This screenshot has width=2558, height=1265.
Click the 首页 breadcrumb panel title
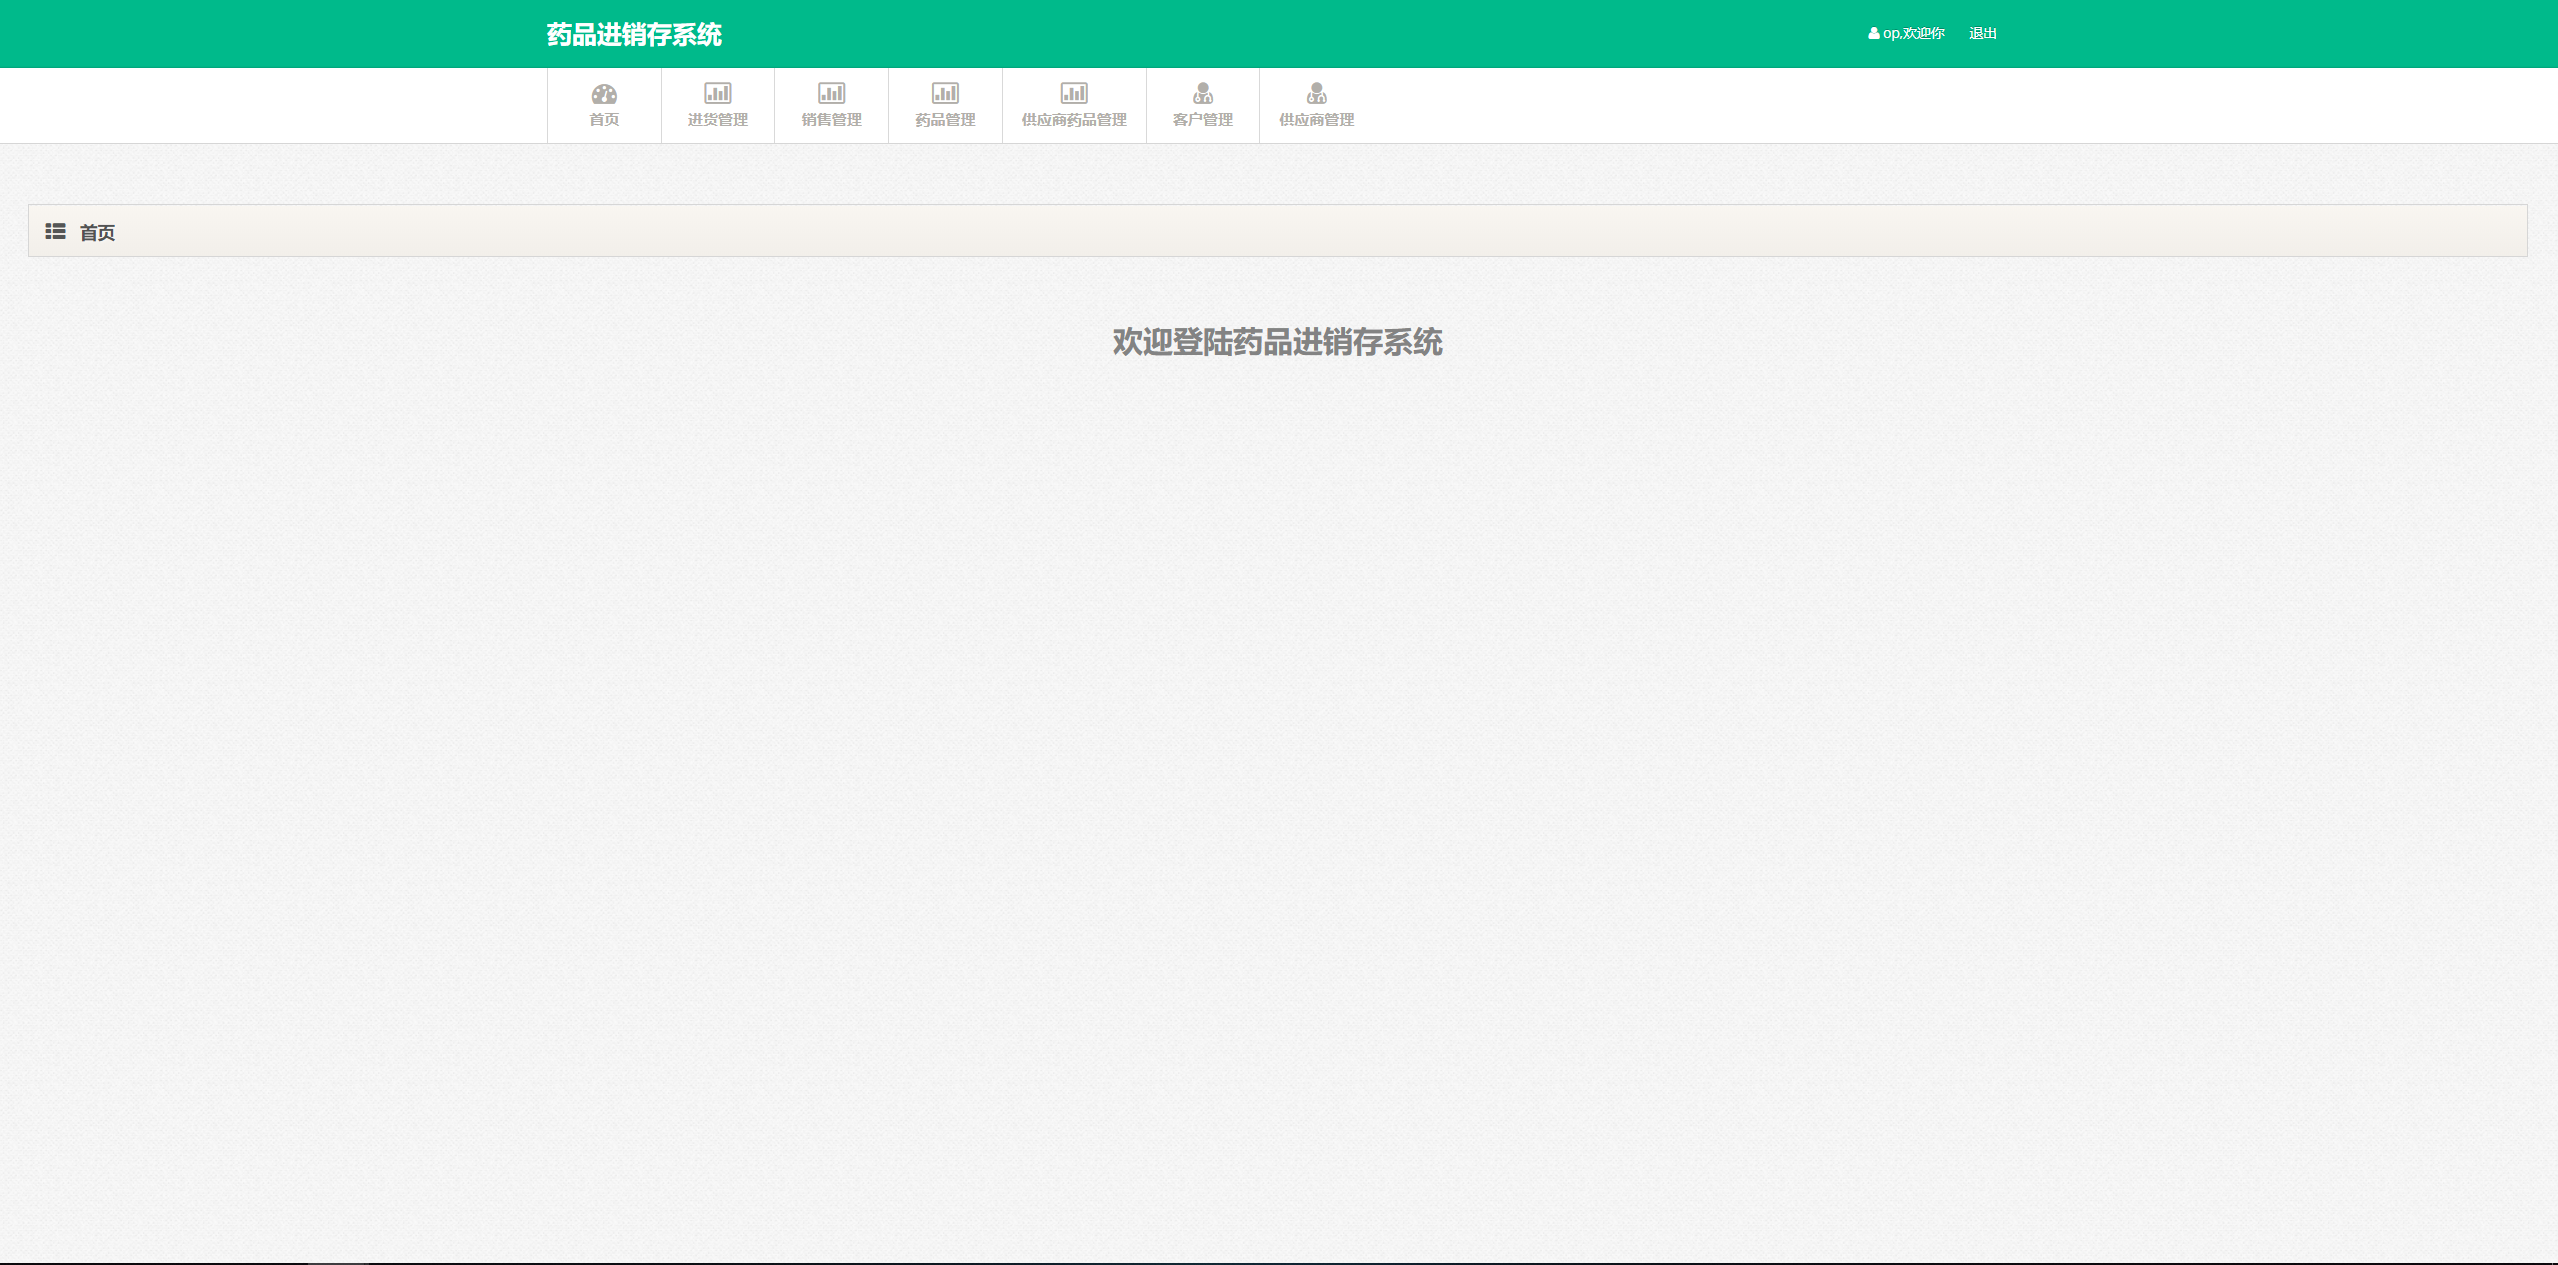click(x=98, y=233)
